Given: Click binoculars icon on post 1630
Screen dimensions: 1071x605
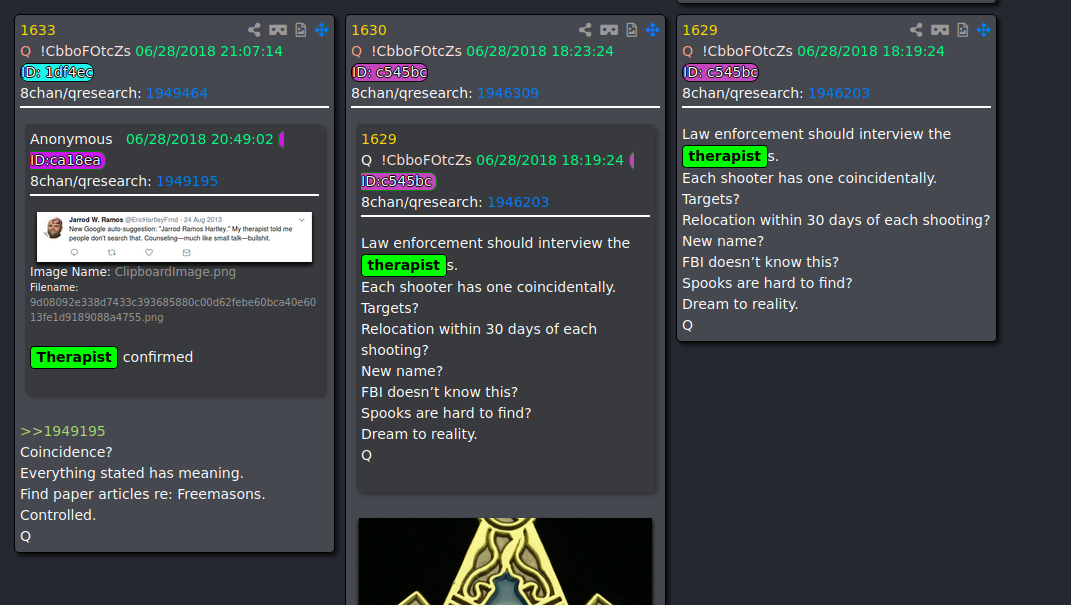Looking at the screenshot, I should coord(609,30).
